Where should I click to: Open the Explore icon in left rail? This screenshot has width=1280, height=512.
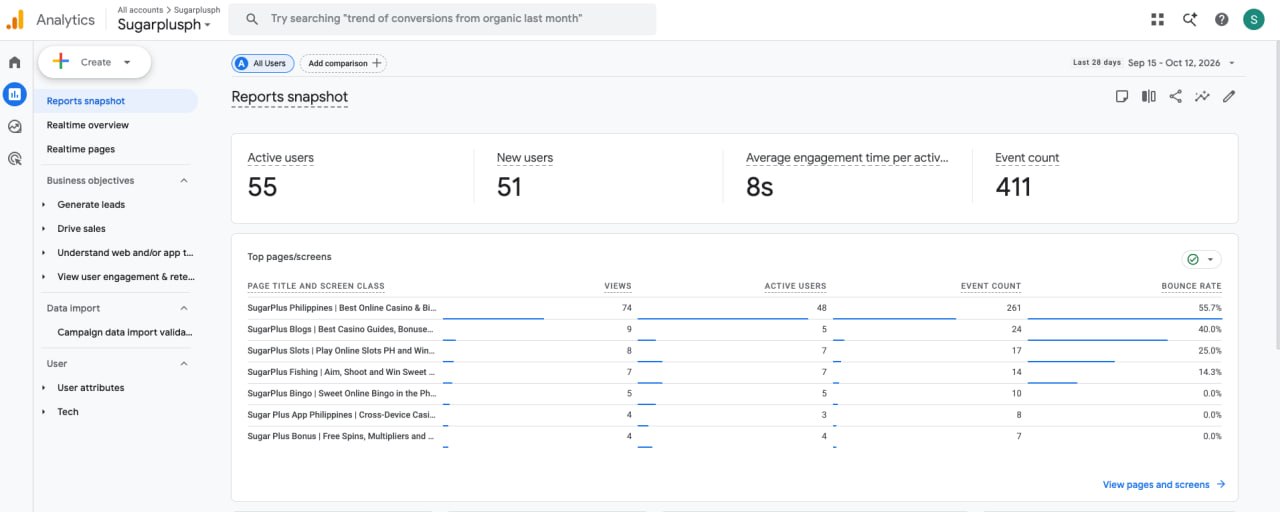14,126
